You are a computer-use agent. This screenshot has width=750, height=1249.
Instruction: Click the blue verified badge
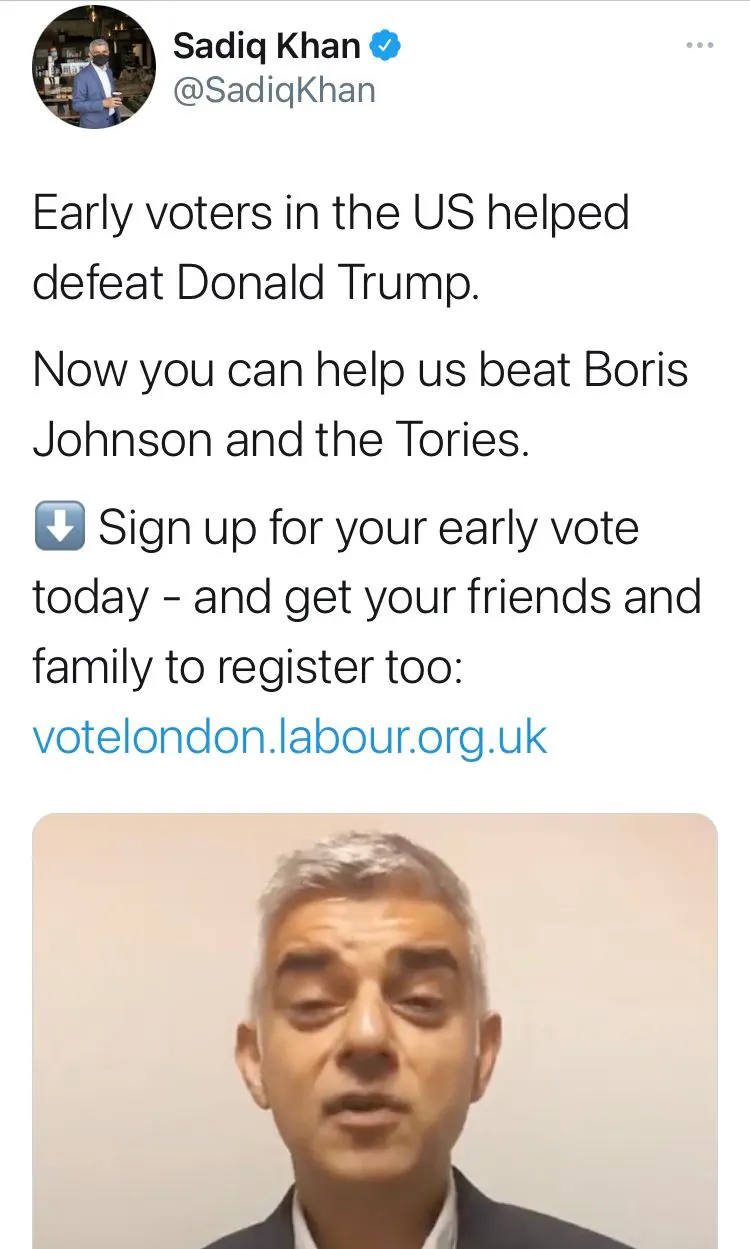coord(386,45)
